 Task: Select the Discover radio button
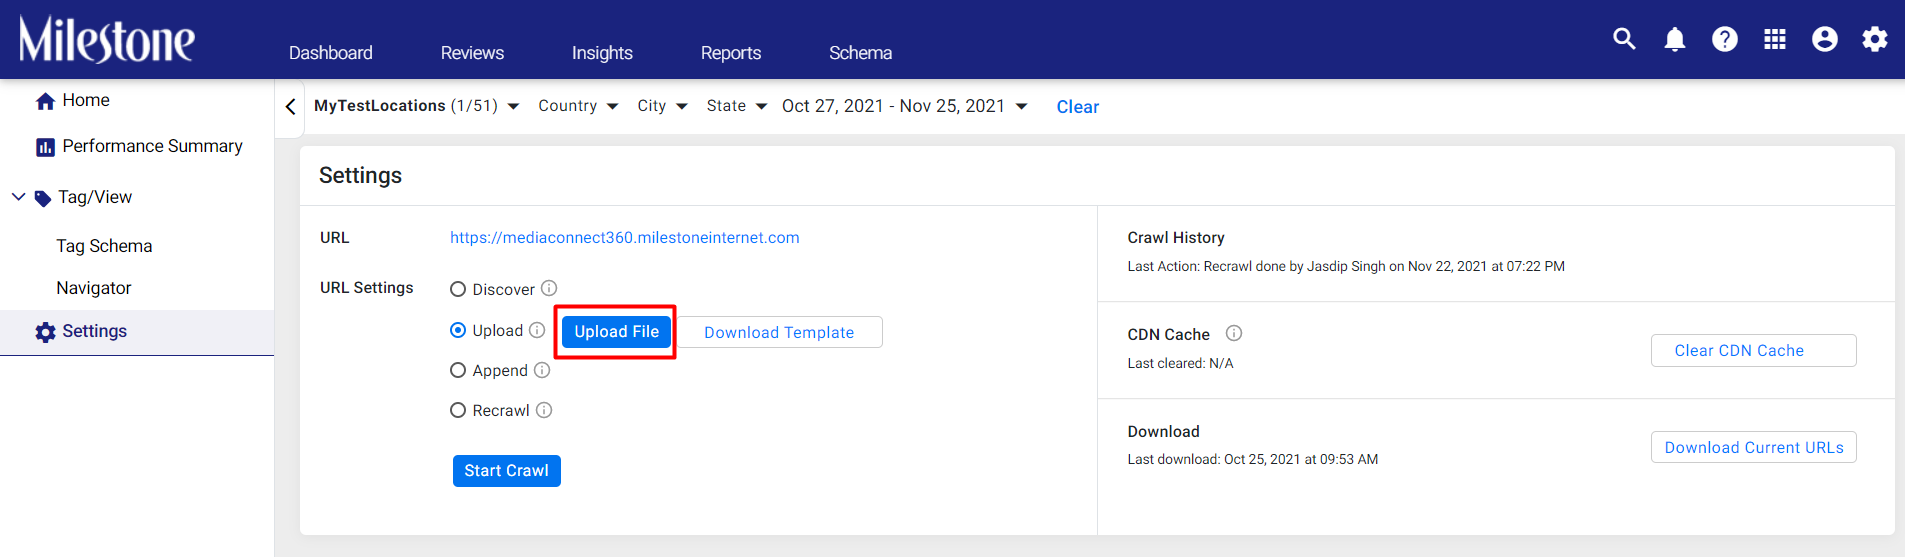tap(458, 289)
